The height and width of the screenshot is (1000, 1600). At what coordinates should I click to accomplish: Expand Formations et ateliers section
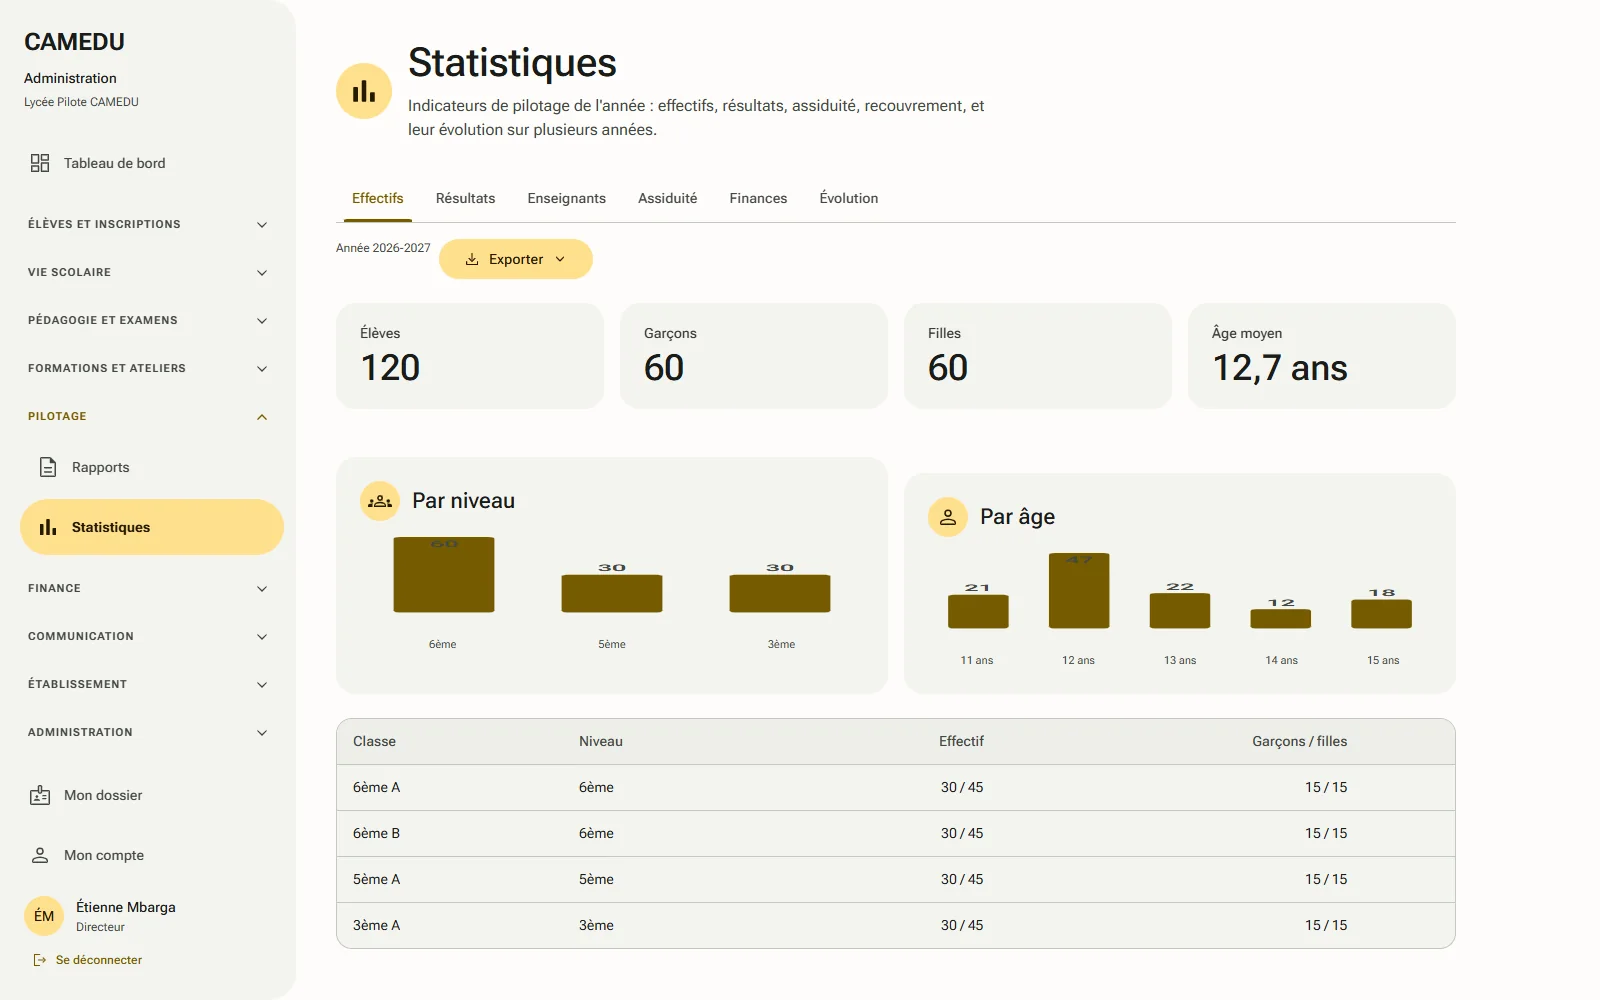[148, 368]
